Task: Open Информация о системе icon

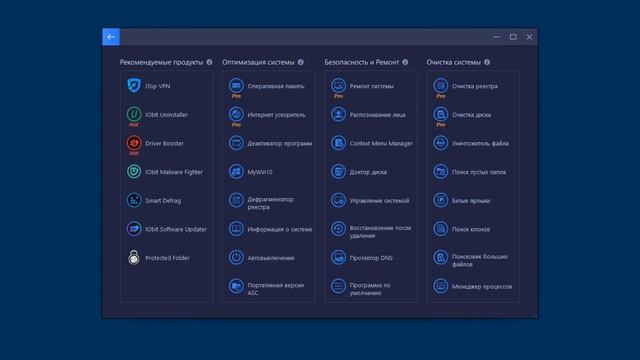Action: (x=236, y=229)
